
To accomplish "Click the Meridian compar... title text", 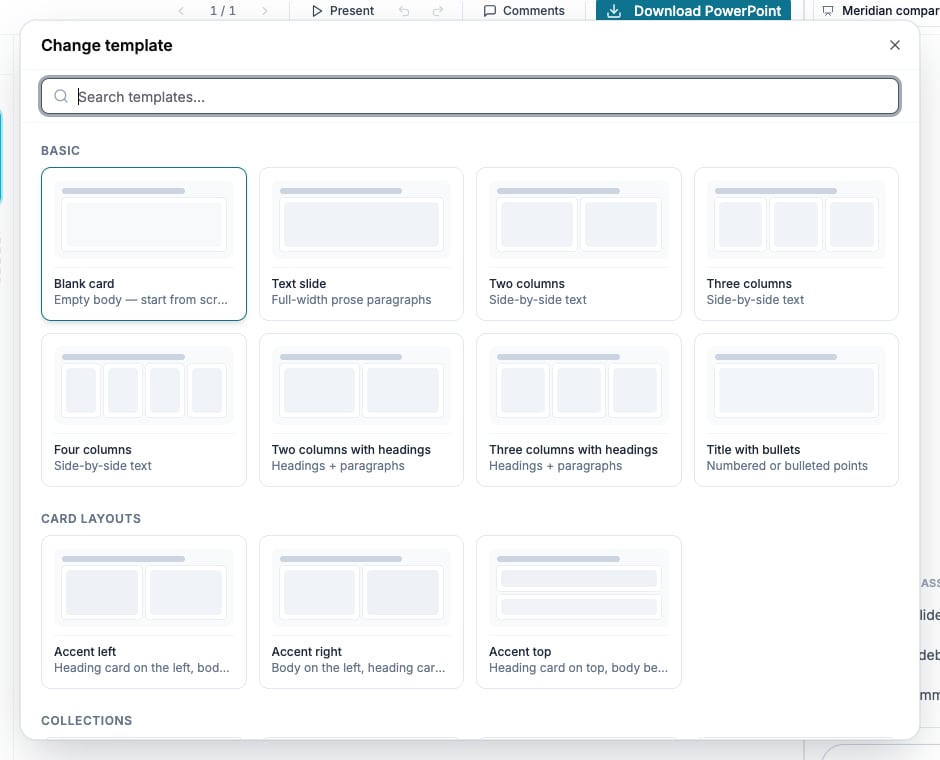I will pos(891,11).
